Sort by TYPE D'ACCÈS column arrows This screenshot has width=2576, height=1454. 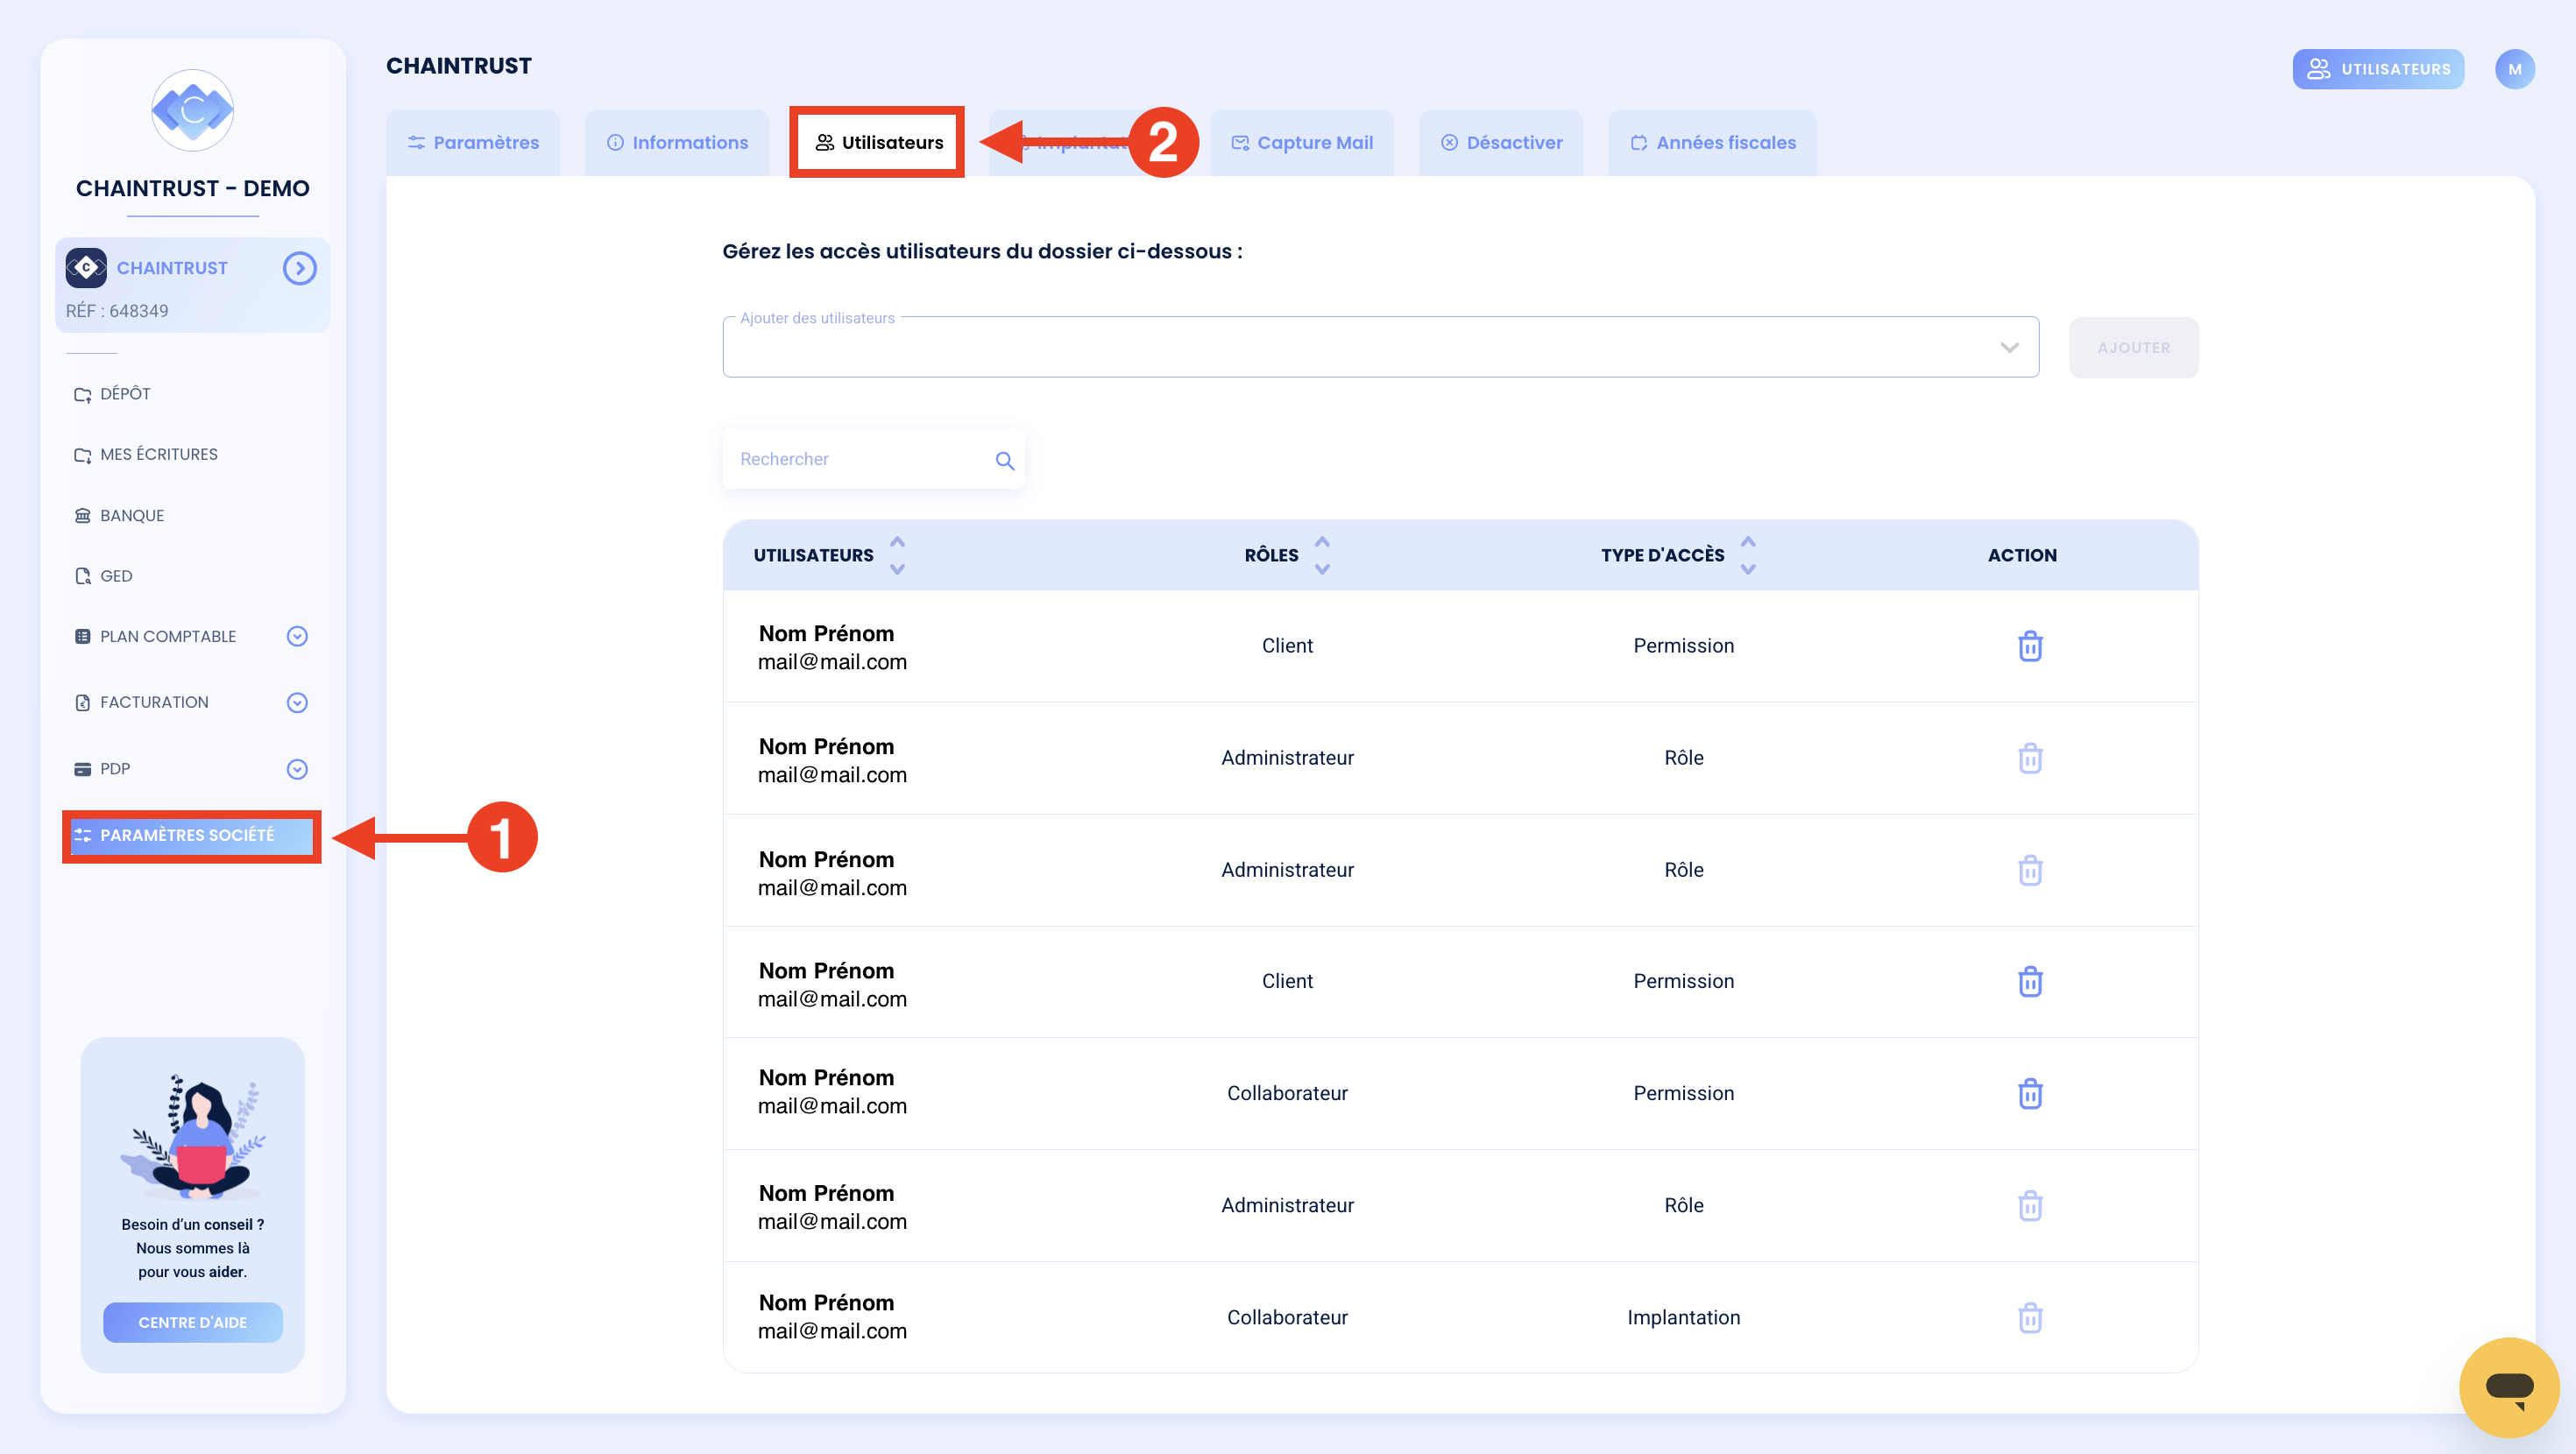pos(1747,555)
